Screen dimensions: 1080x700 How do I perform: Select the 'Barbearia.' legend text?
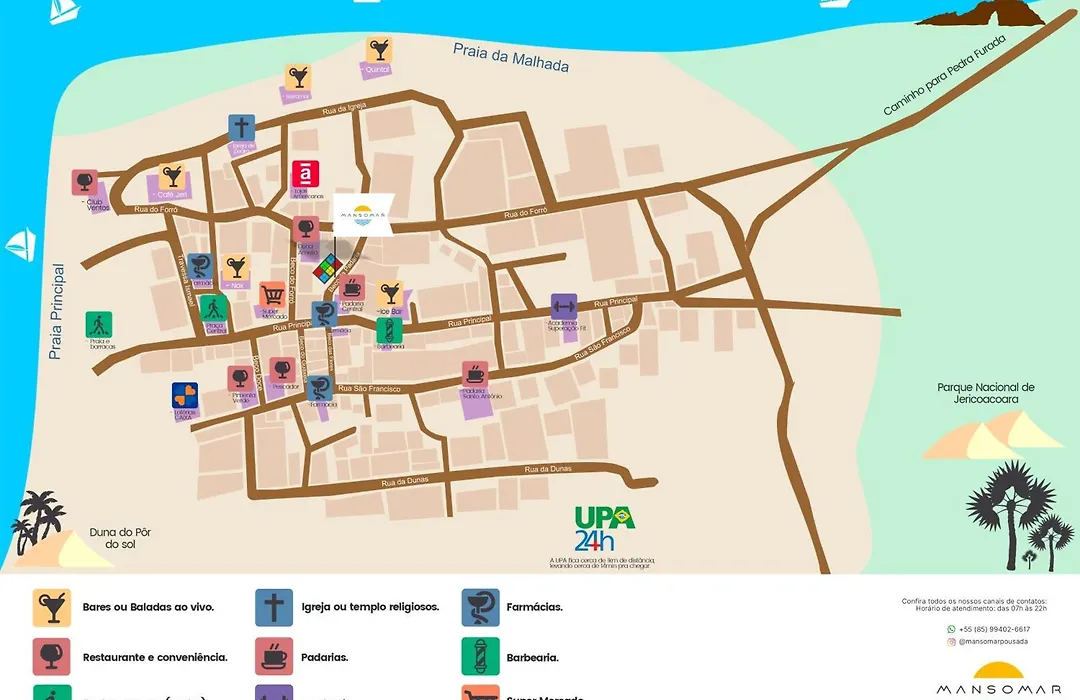click(x=532, y=657)
